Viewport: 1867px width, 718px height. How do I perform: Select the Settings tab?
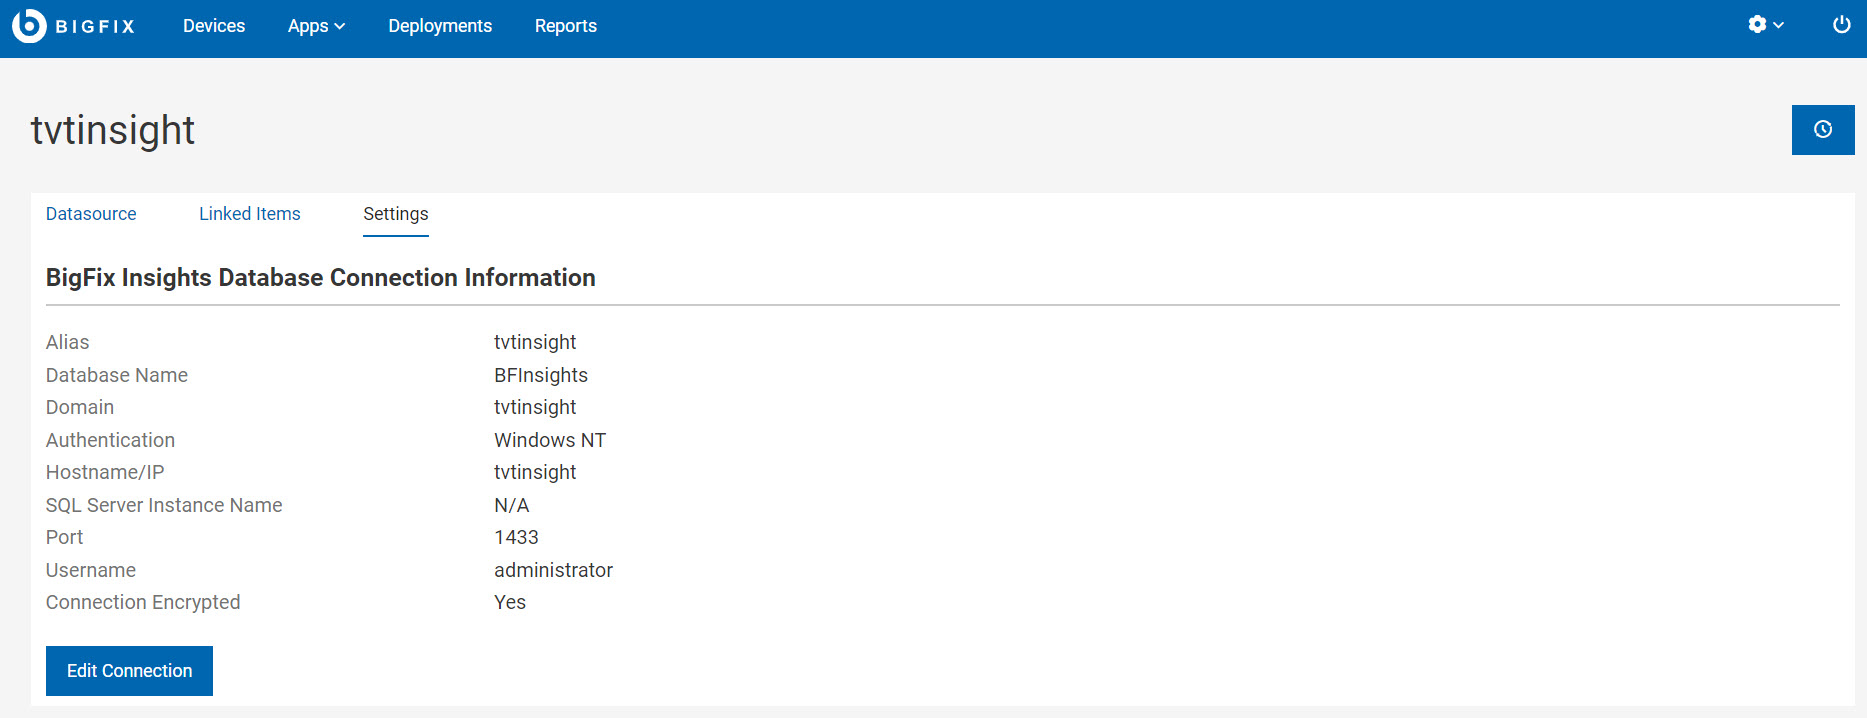396,214
